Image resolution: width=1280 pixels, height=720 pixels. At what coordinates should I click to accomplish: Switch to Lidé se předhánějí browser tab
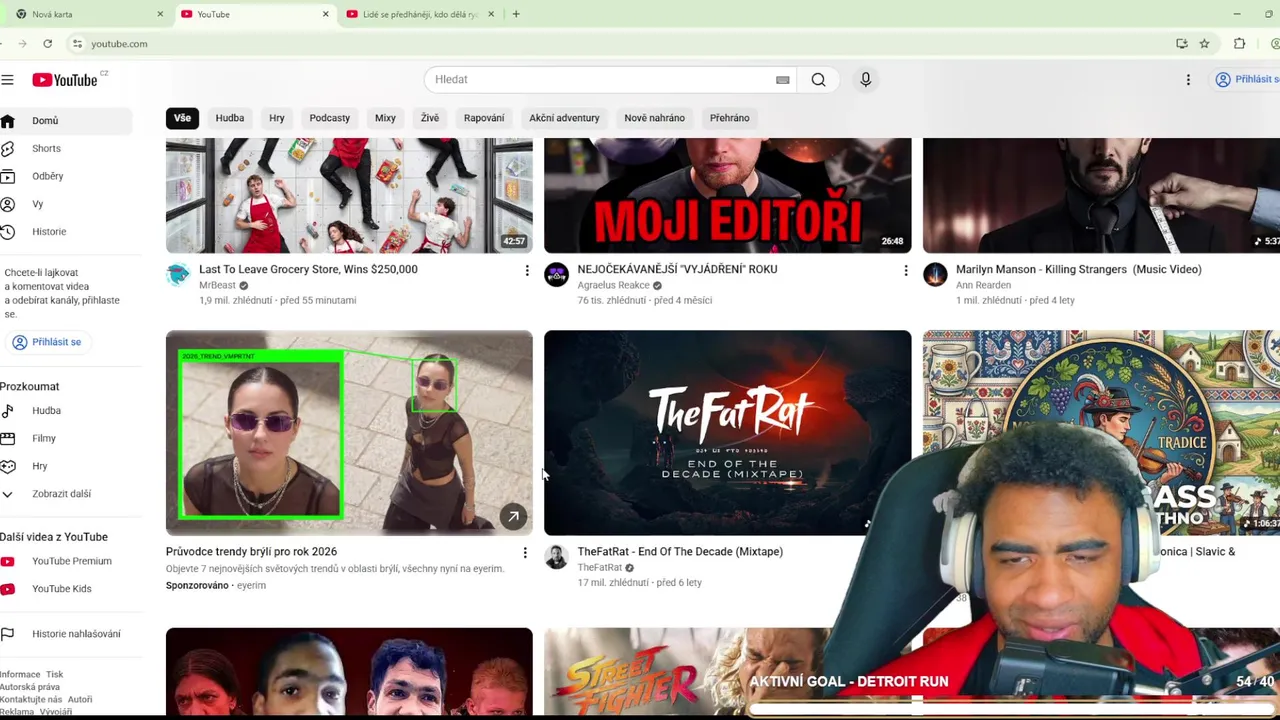point(420,14)
